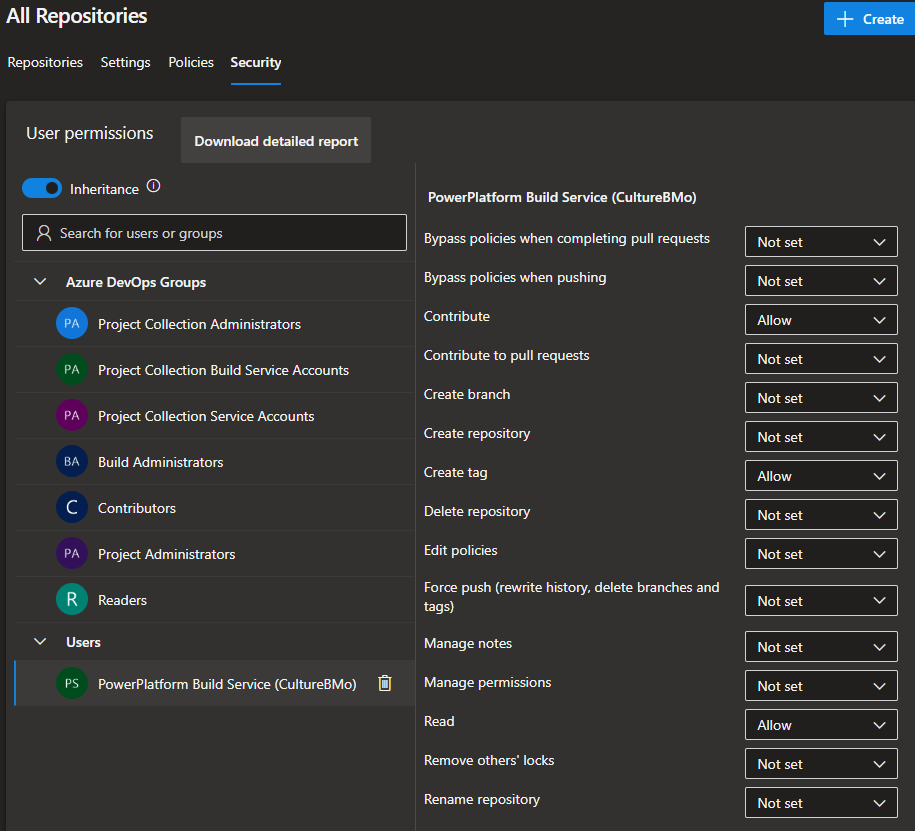Open the Remove others' locks dropdown
Screen dimensions: 915x831
[x=821, y=764]
